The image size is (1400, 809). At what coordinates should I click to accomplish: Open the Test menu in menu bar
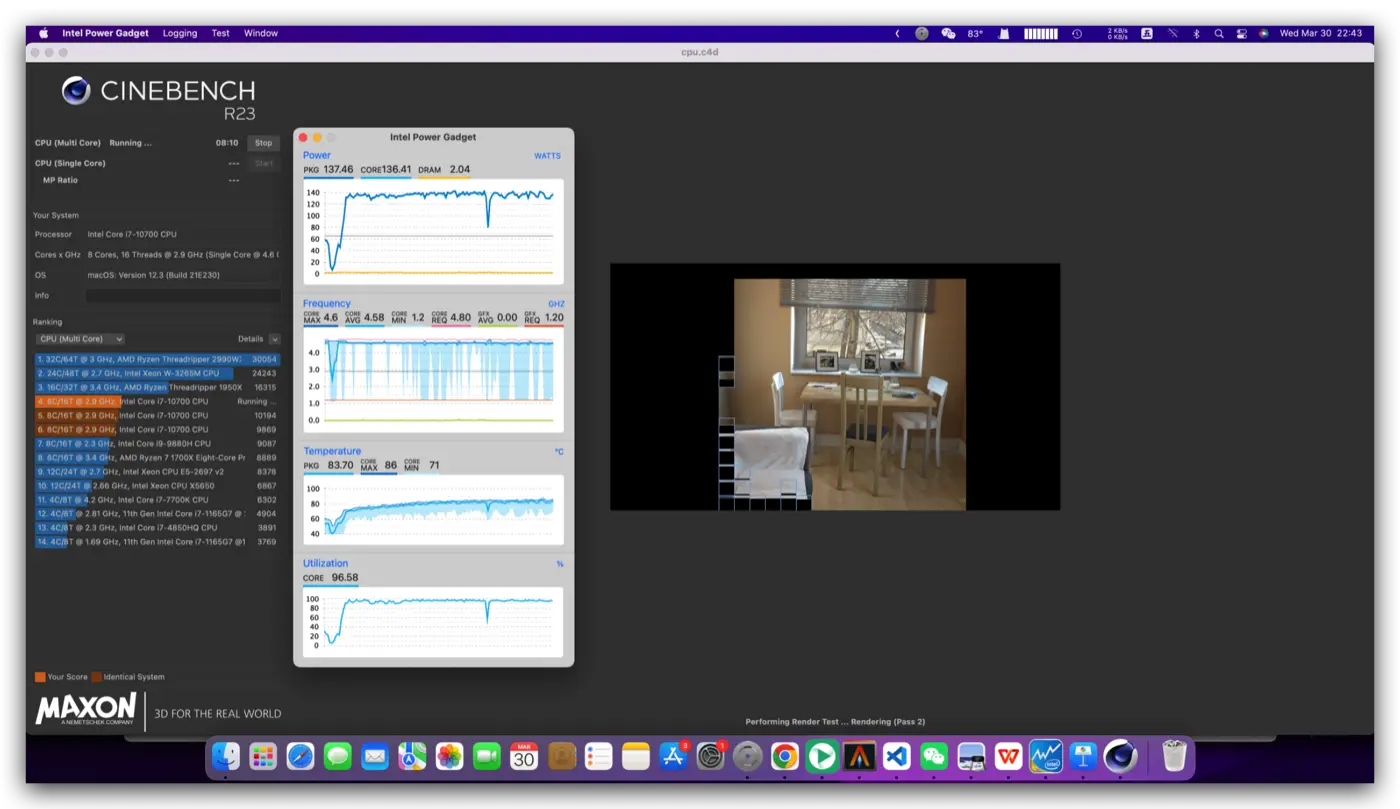[x=220, y=33]
